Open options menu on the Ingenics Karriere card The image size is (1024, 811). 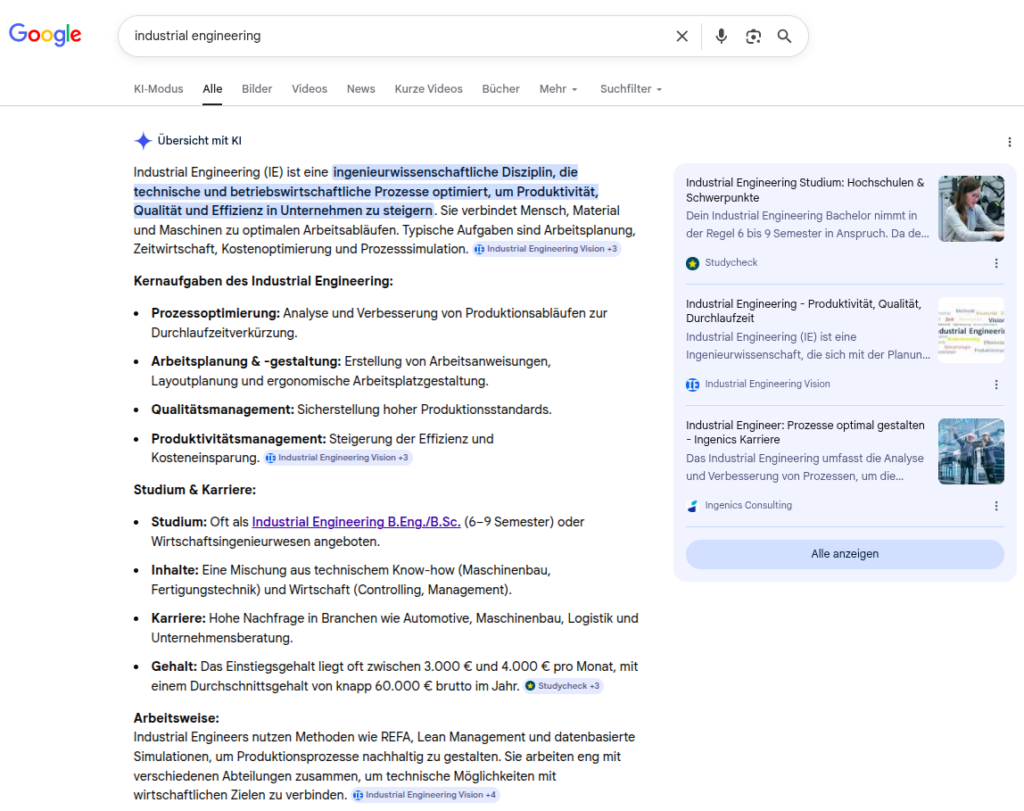coord(996,505)
